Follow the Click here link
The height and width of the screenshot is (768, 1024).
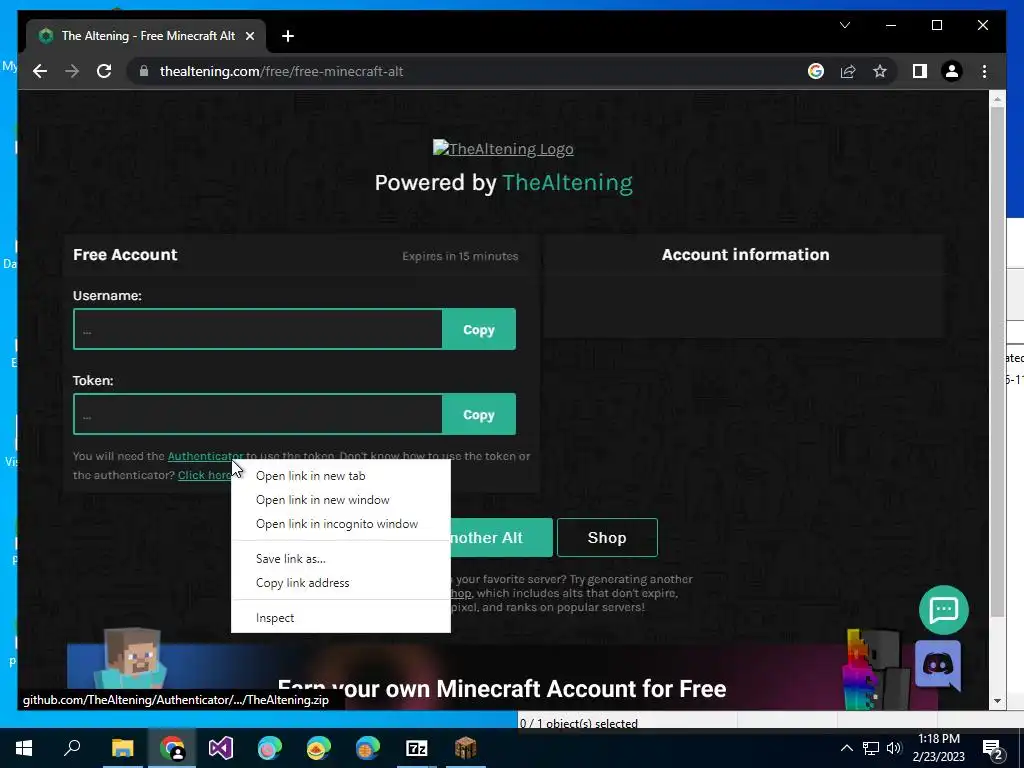pos(204,475)
